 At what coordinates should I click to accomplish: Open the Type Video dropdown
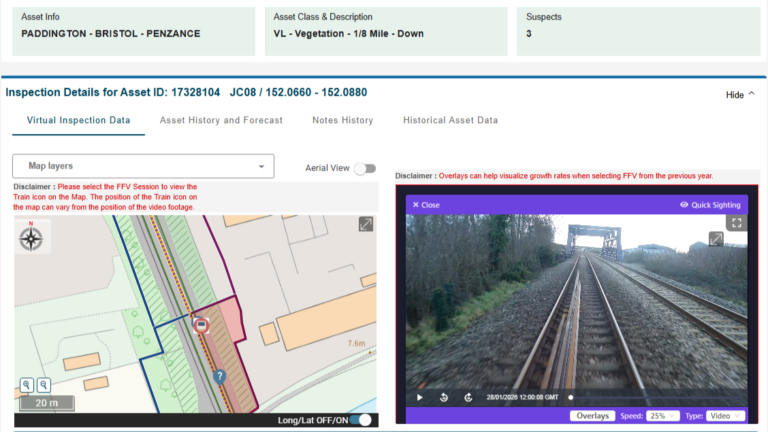click(725, 416)
